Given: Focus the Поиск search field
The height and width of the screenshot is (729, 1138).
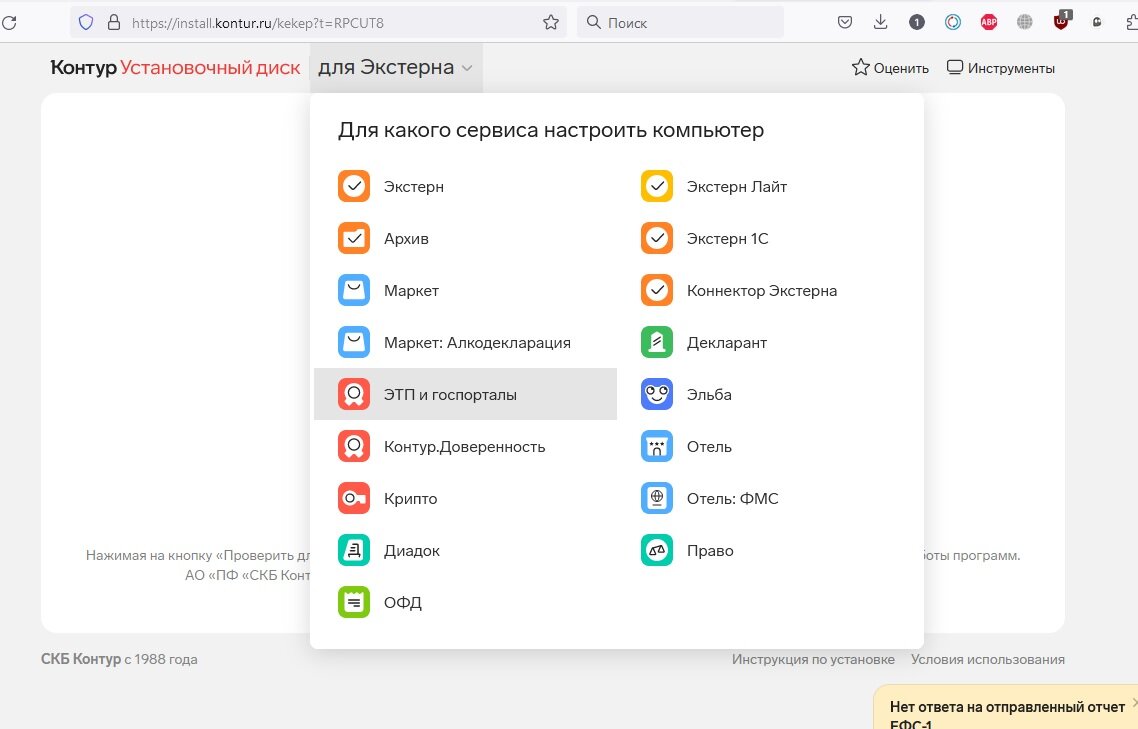Looking at the screenshot, I should tap(681, 23).
